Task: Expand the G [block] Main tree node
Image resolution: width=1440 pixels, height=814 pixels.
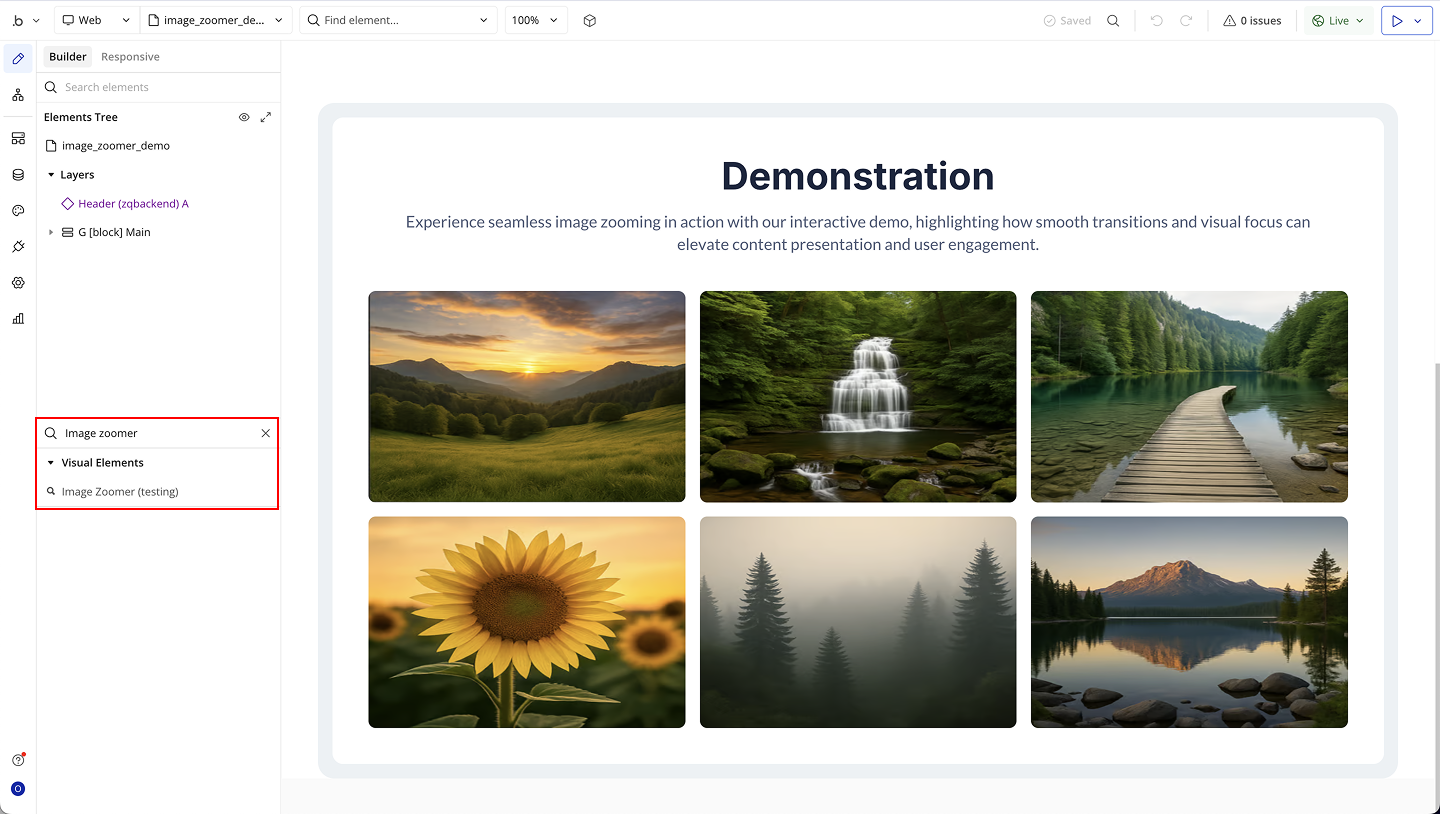Action: pos(52,232)
